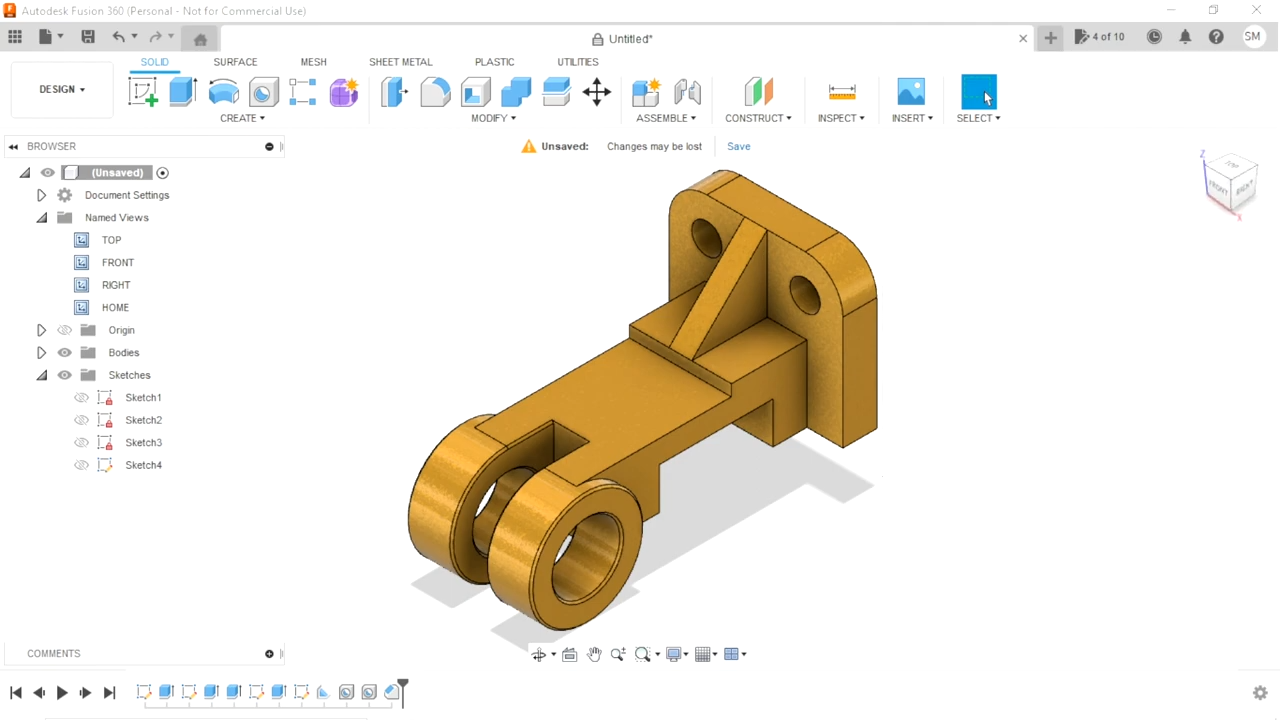This screenshot has width=1280, height=720.
Task: Open the DESIGN workspace dropdown
Action: pos(62,89)
